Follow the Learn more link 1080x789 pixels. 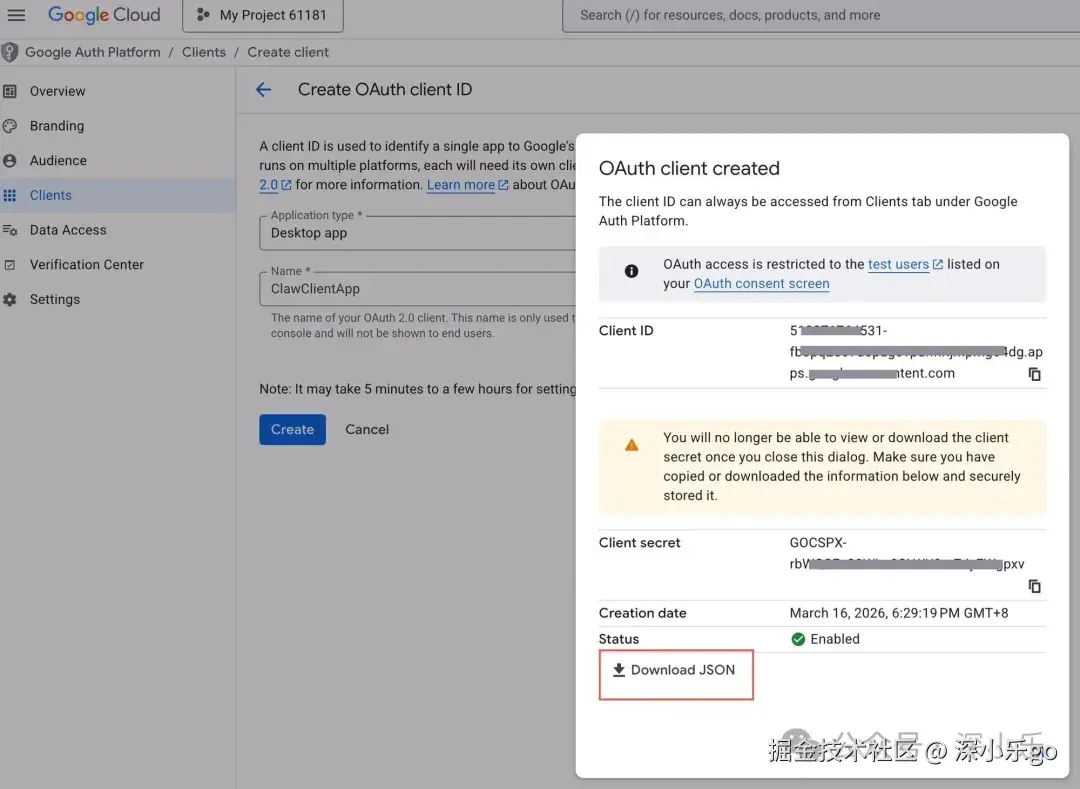(x=467, y=185)
